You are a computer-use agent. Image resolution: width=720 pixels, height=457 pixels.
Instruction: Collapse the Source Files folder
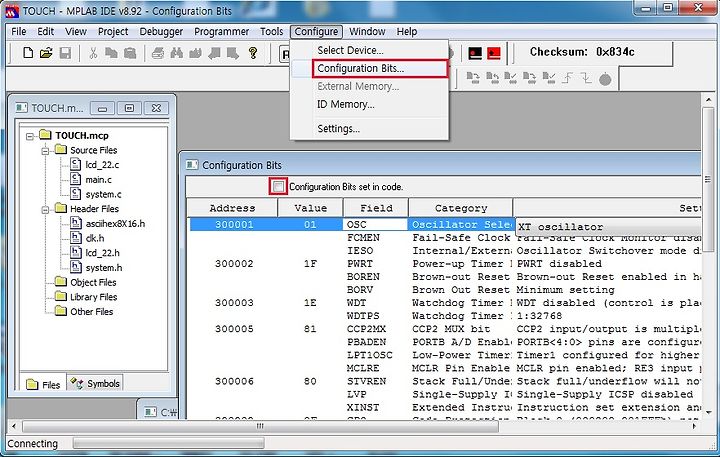(x=45, y=151)
